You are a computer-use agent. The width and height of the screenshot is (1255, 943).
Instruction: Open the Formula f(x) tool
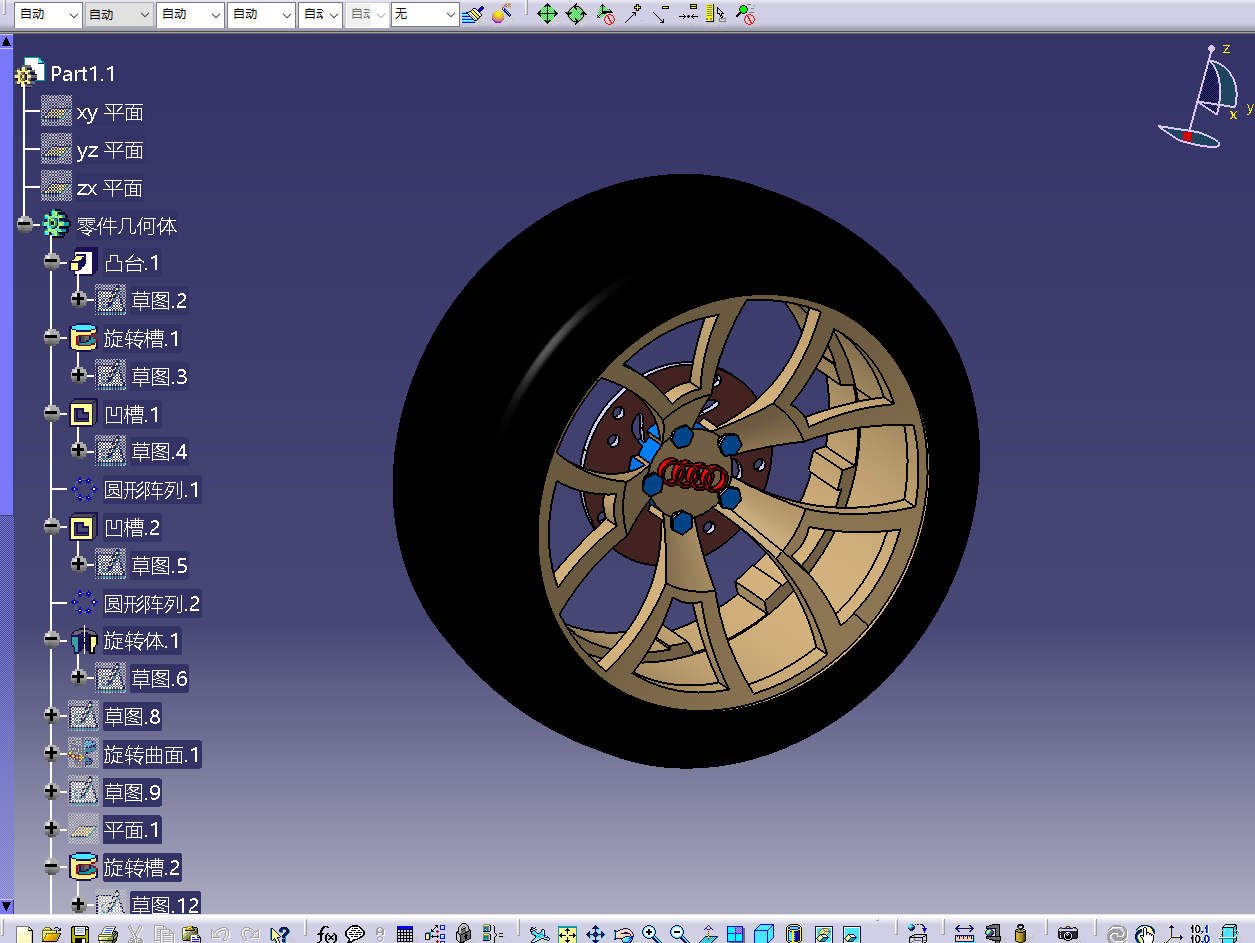tap(327, 934)
